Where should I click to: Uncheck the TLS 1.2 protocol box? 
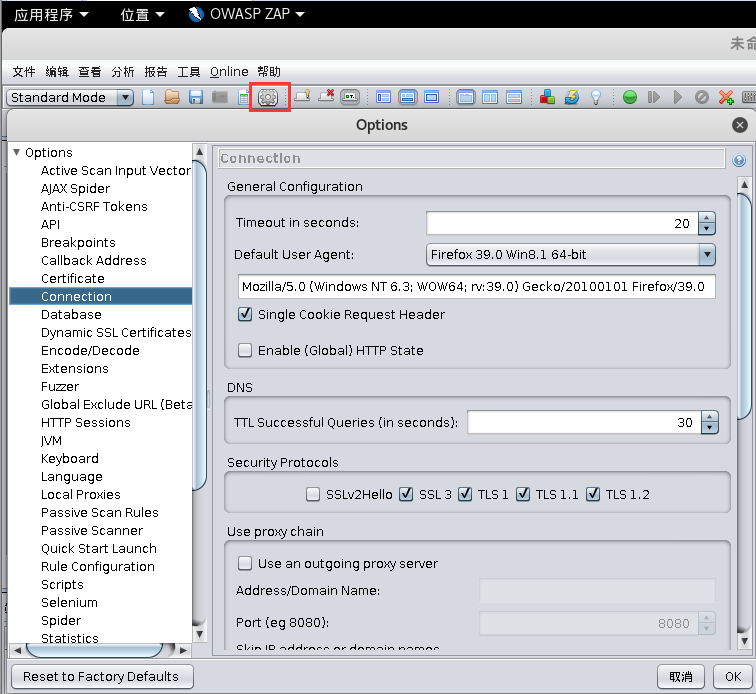pos(593,494)
